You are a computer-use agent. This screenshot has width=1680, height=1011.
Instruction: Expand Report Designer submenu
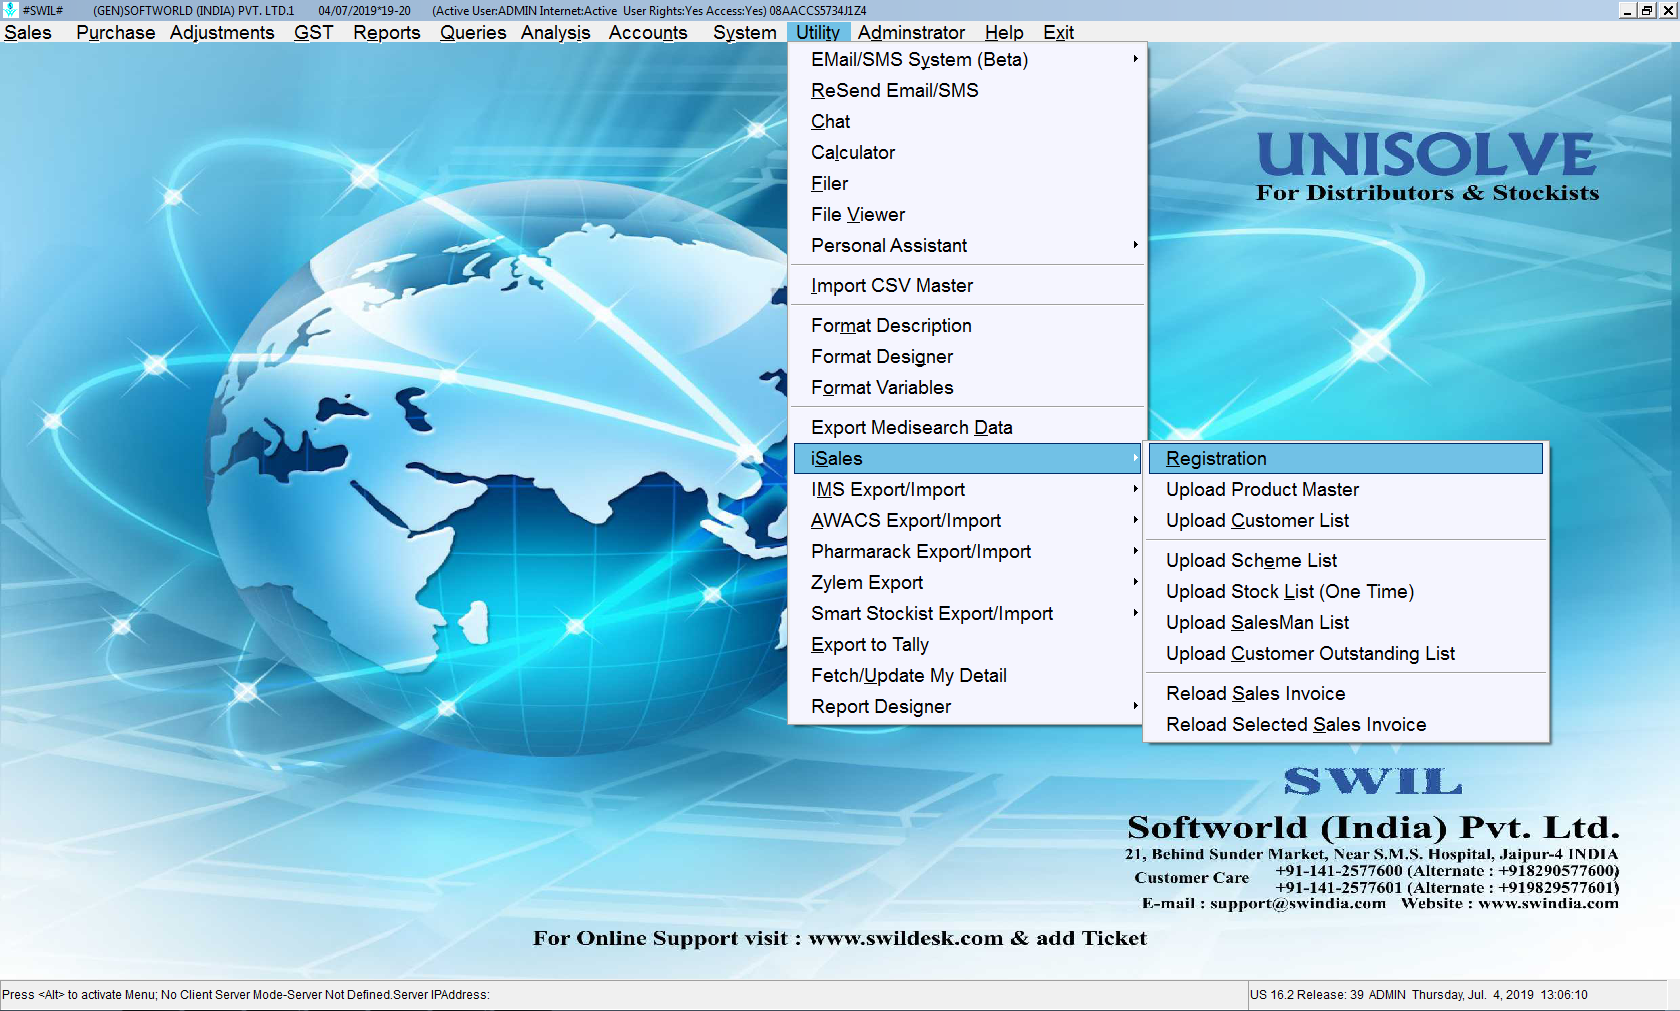pyautogui.click(x=967, y=706)
